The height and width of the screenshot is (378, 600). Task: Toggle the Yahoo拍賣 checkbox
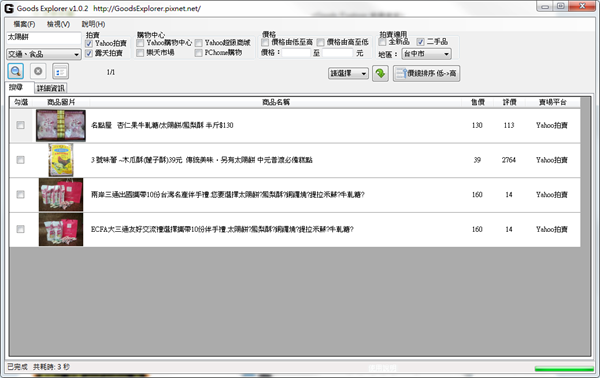coord(89,44)
